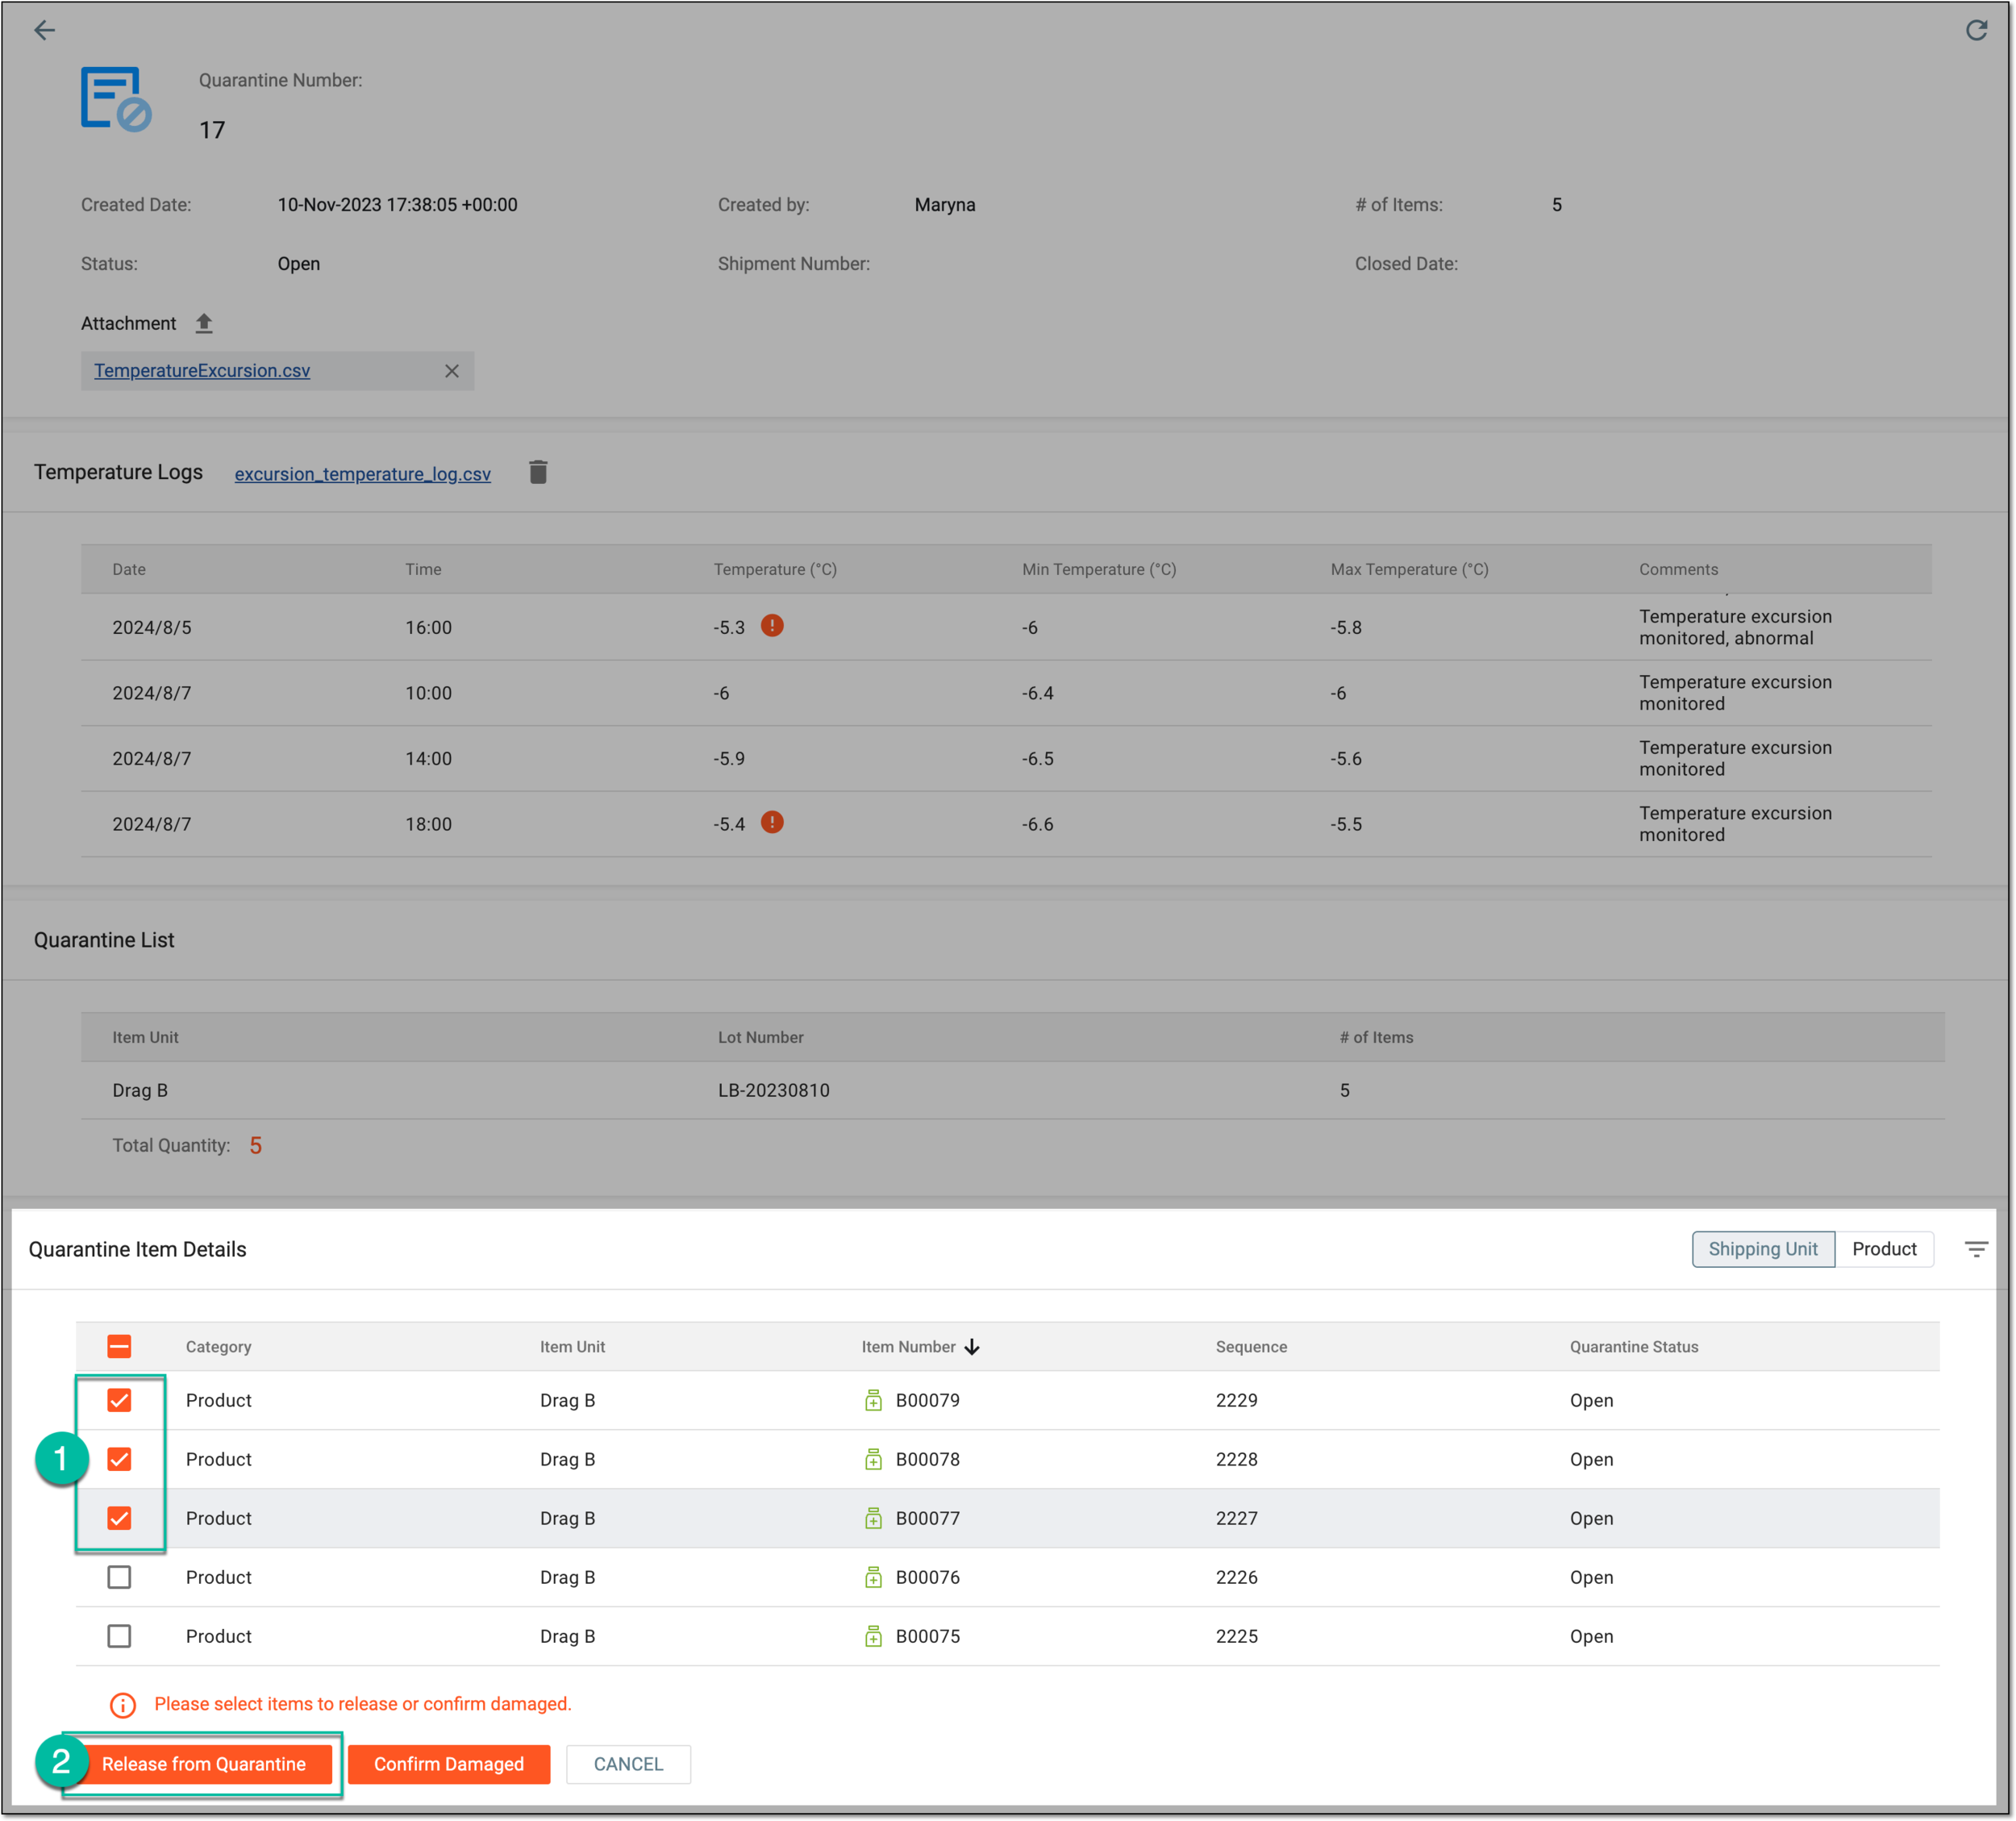2016x1821 pixels.
Task: Open the filter icon in Quarantine Item Details
Action: point(1976,1249)
